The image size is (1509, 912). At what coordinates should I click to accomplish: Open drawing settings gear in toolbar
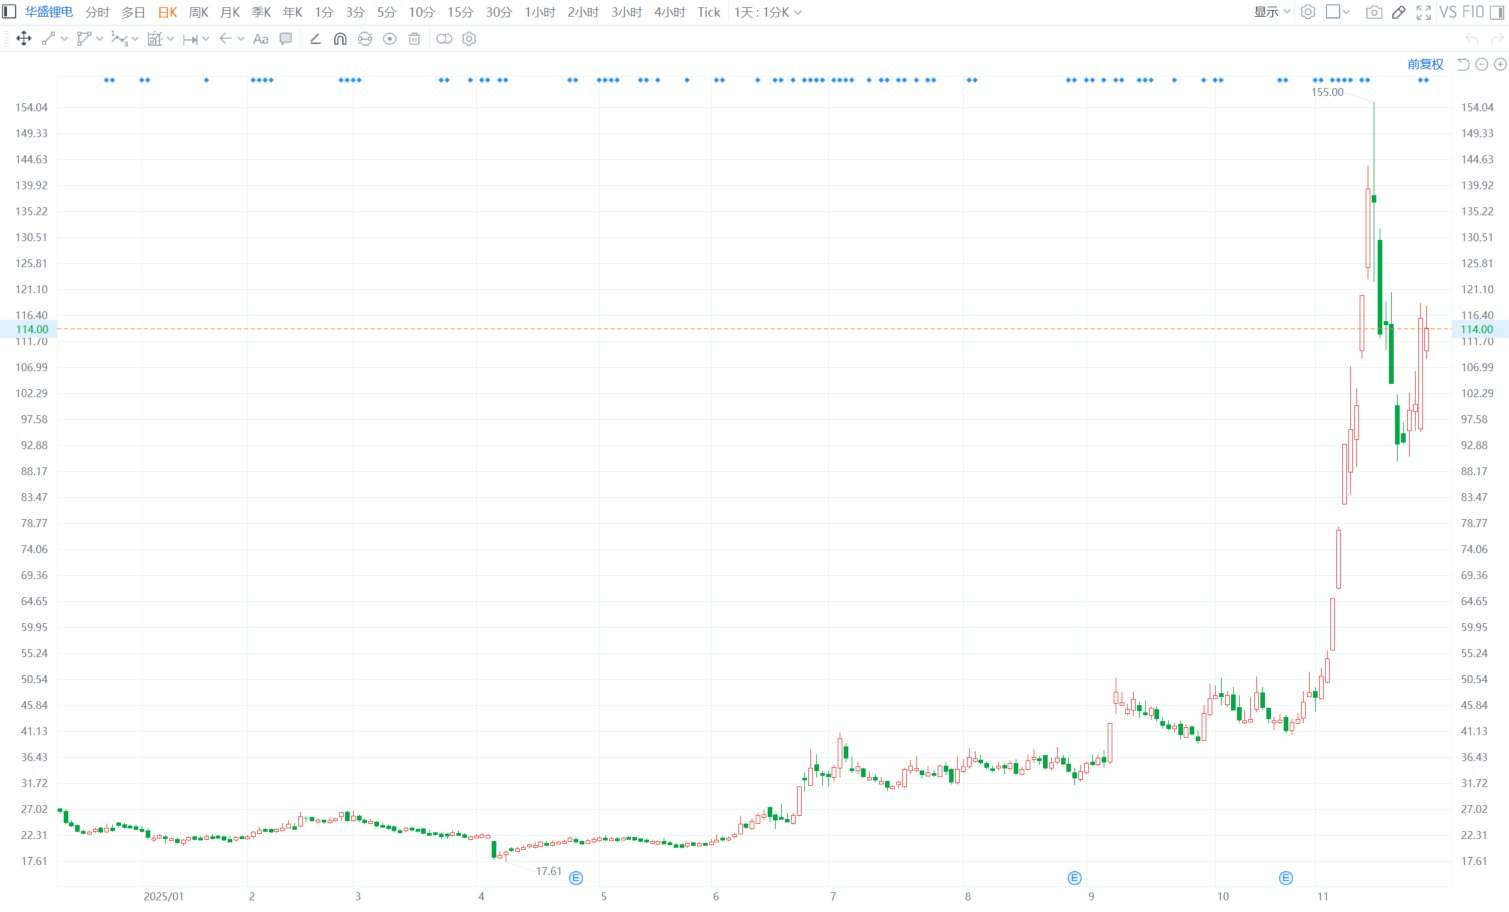(x=469, y=39)
